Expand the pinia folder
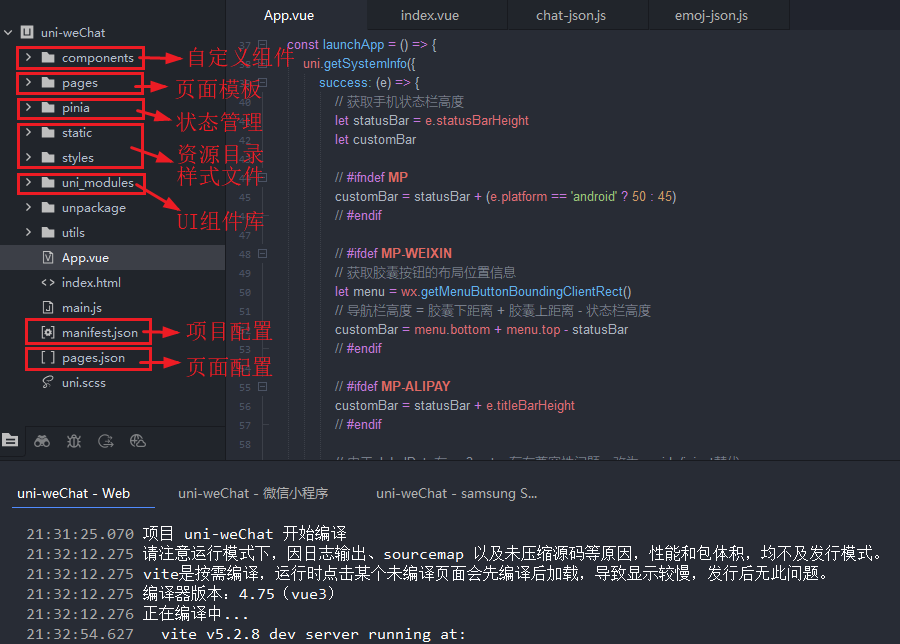This screenshot has width=900, height=644. click(x=27, y=107)
